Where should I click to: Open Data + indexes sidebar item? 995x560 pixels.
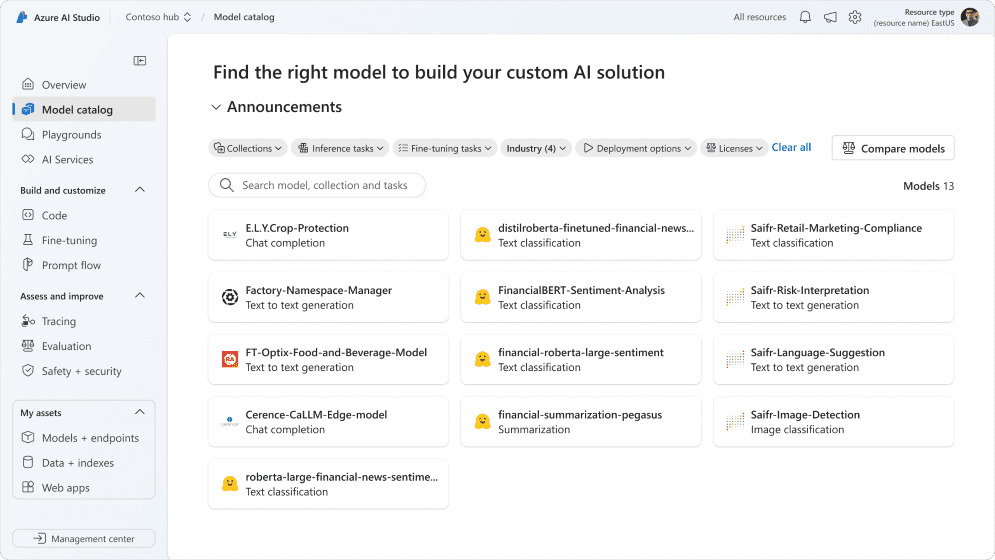pos(84,463)
